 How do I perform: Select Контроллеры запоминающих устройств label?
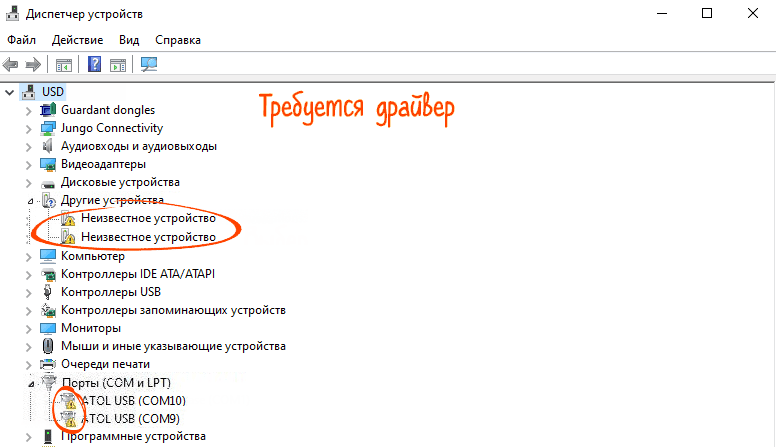pos(173,310)
